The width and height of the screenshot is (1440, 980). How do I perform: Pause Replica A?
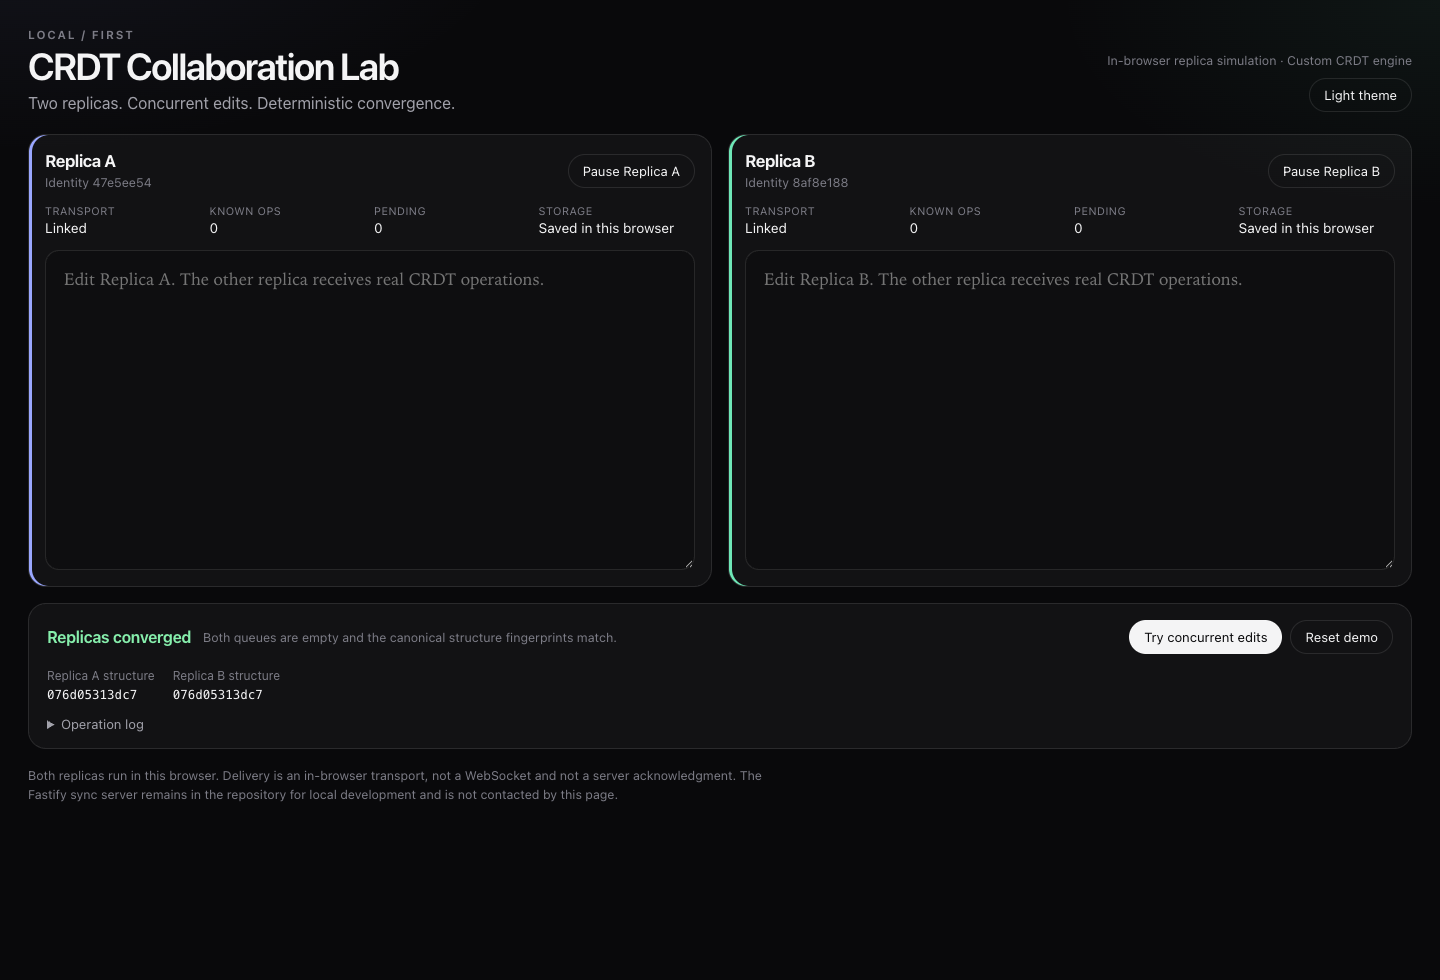pyautogui.click(x=631, y=171)
